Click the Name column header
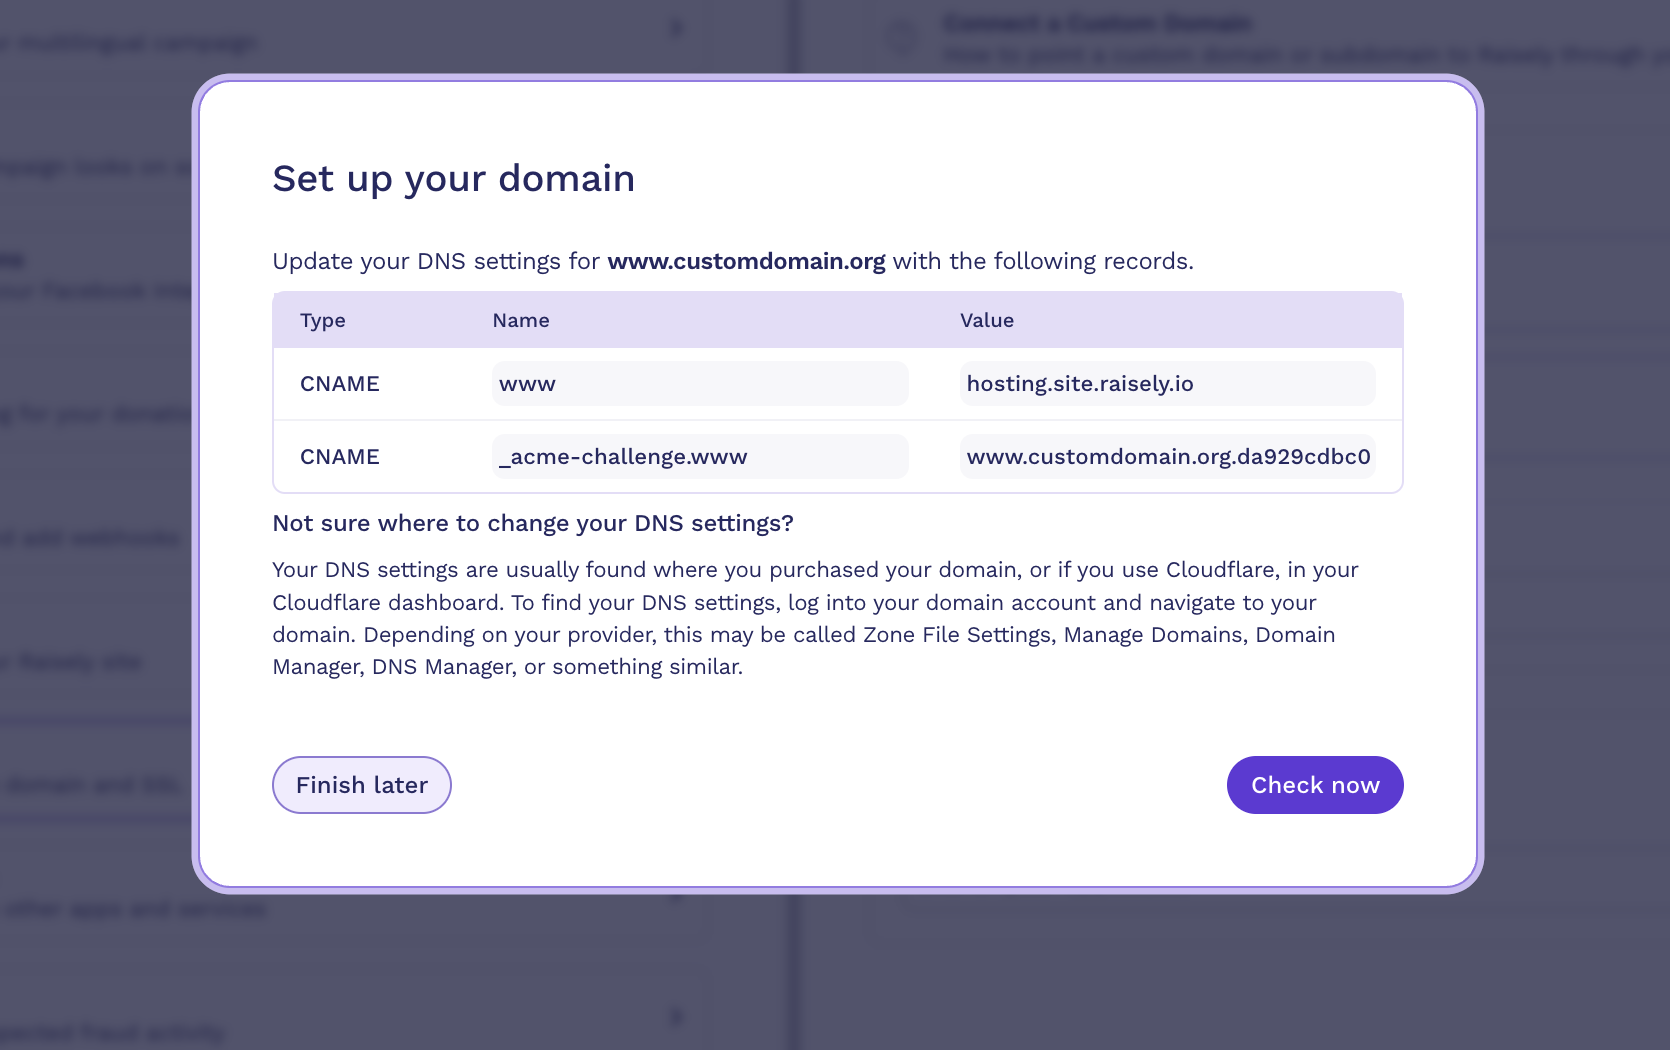 coord(521,320)
